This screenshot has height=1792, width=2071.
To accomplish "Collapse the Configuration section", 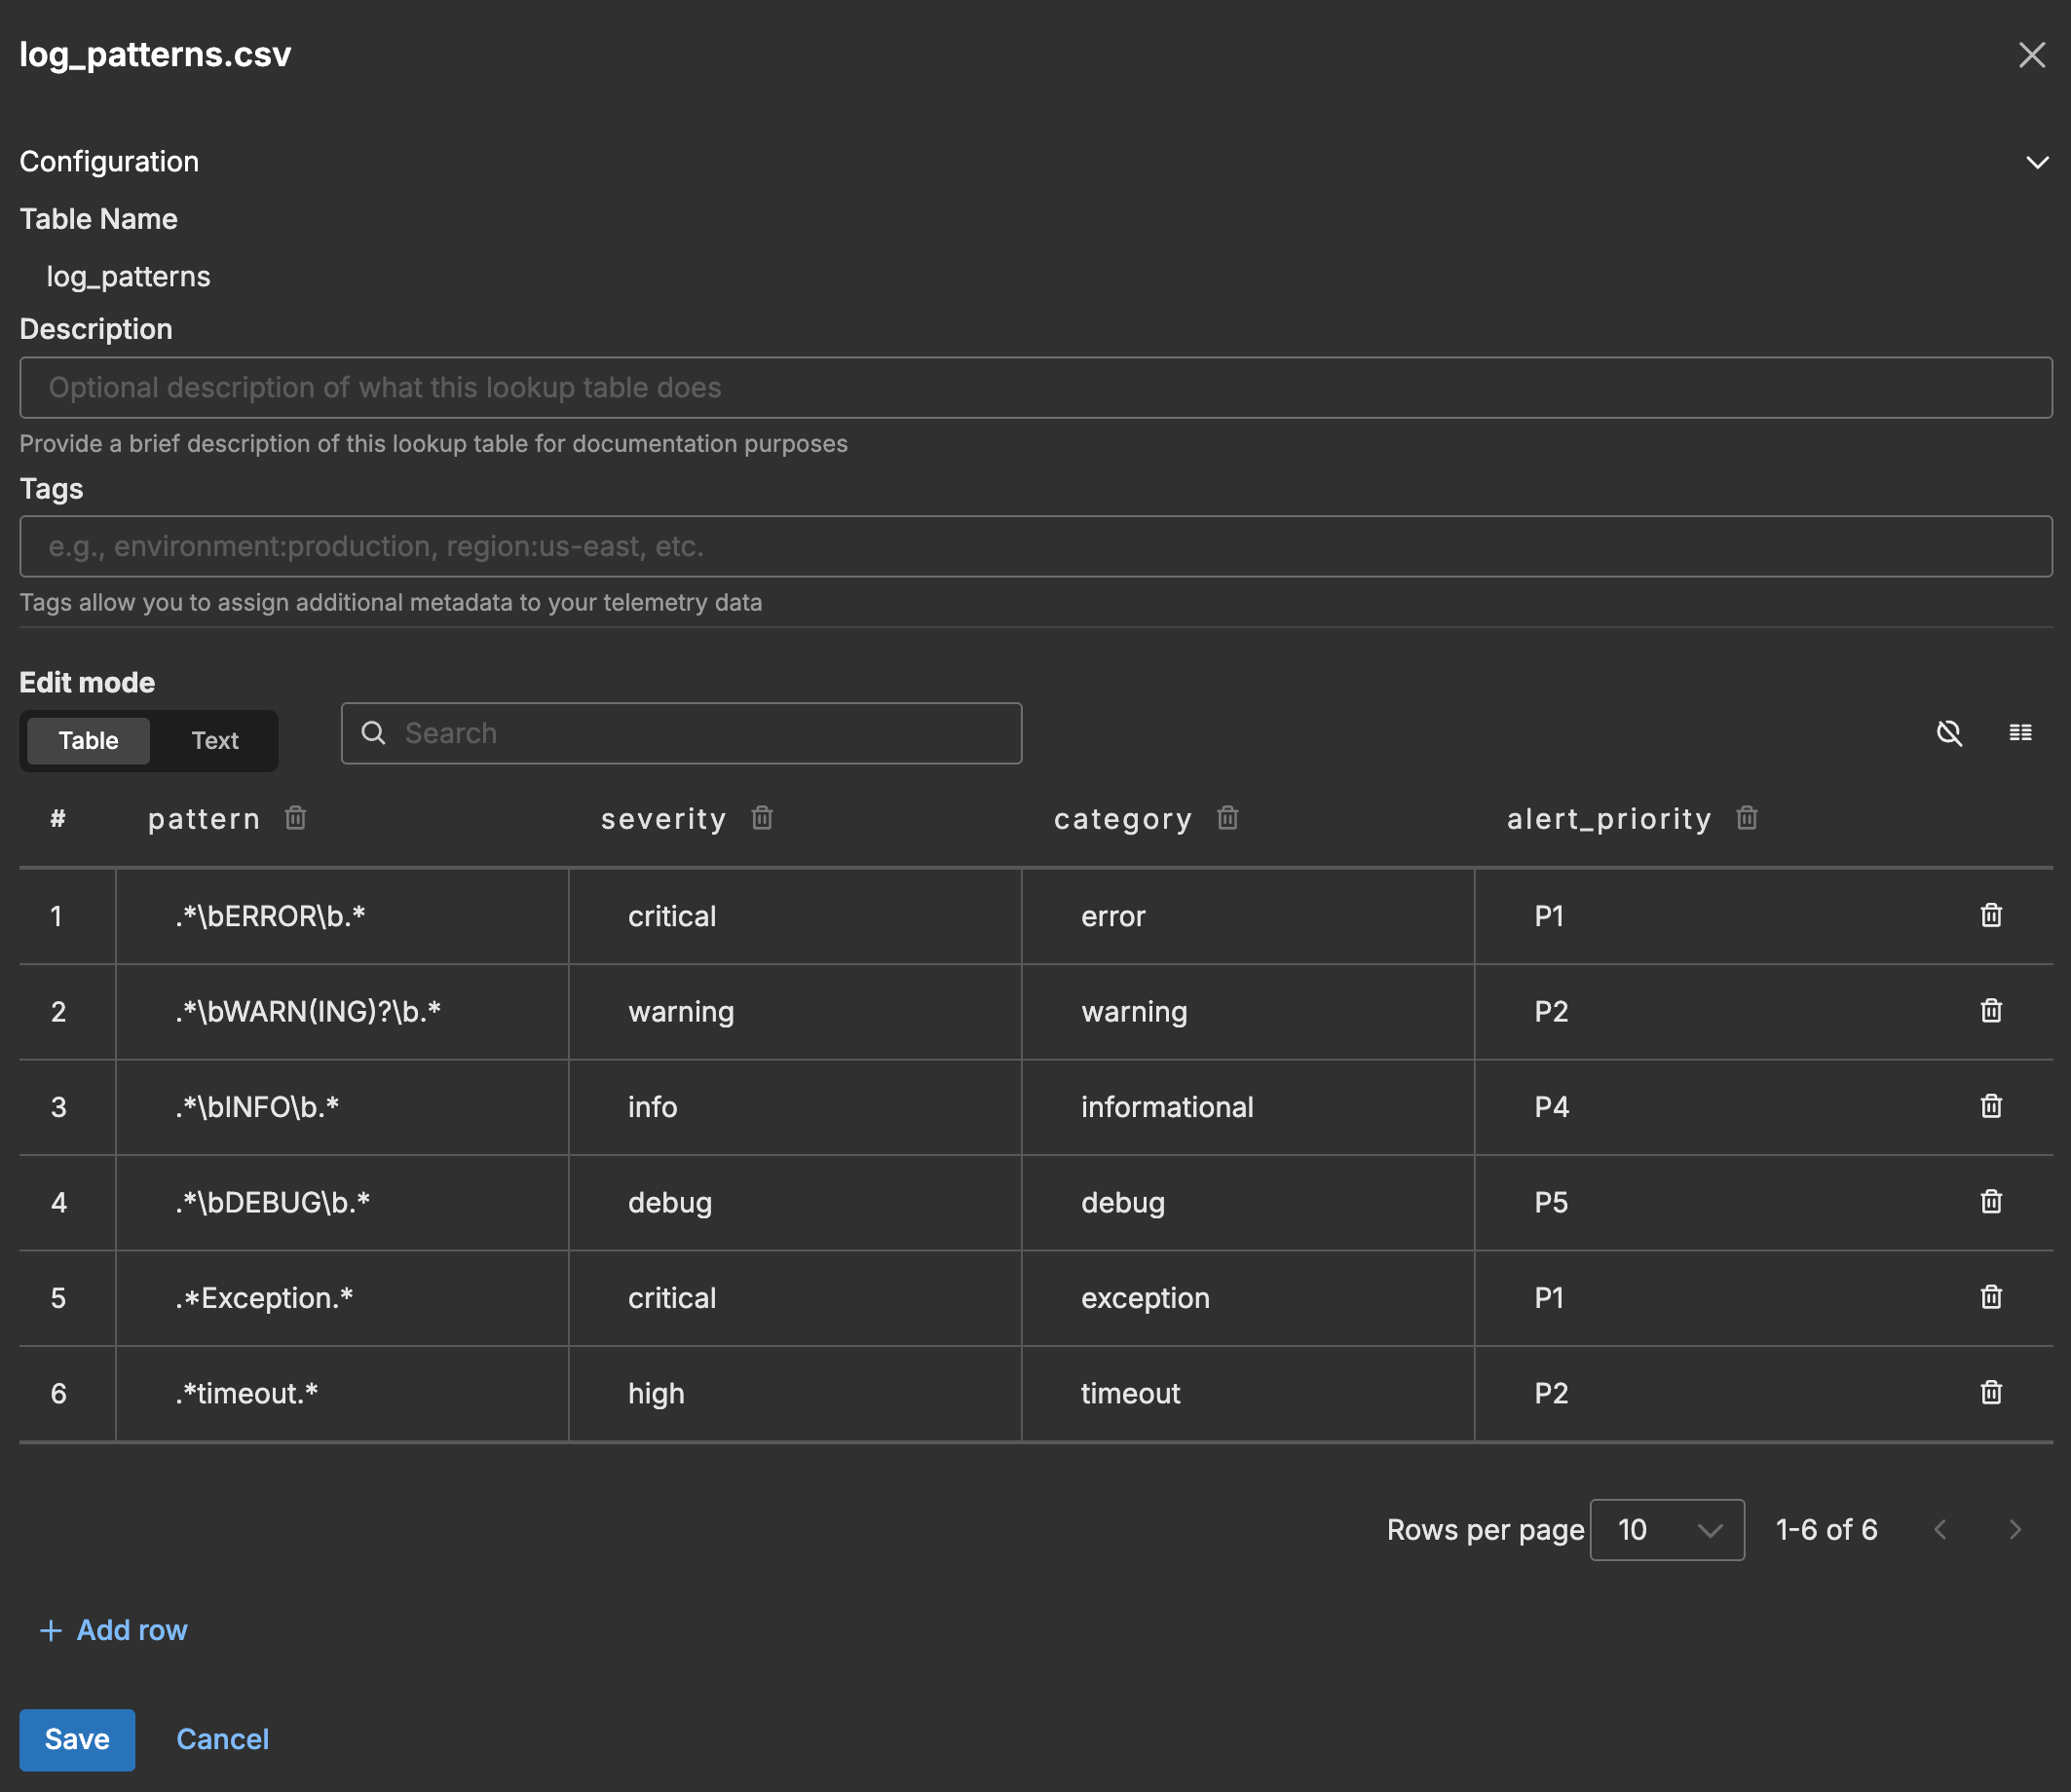I will tap(2037, 161).
